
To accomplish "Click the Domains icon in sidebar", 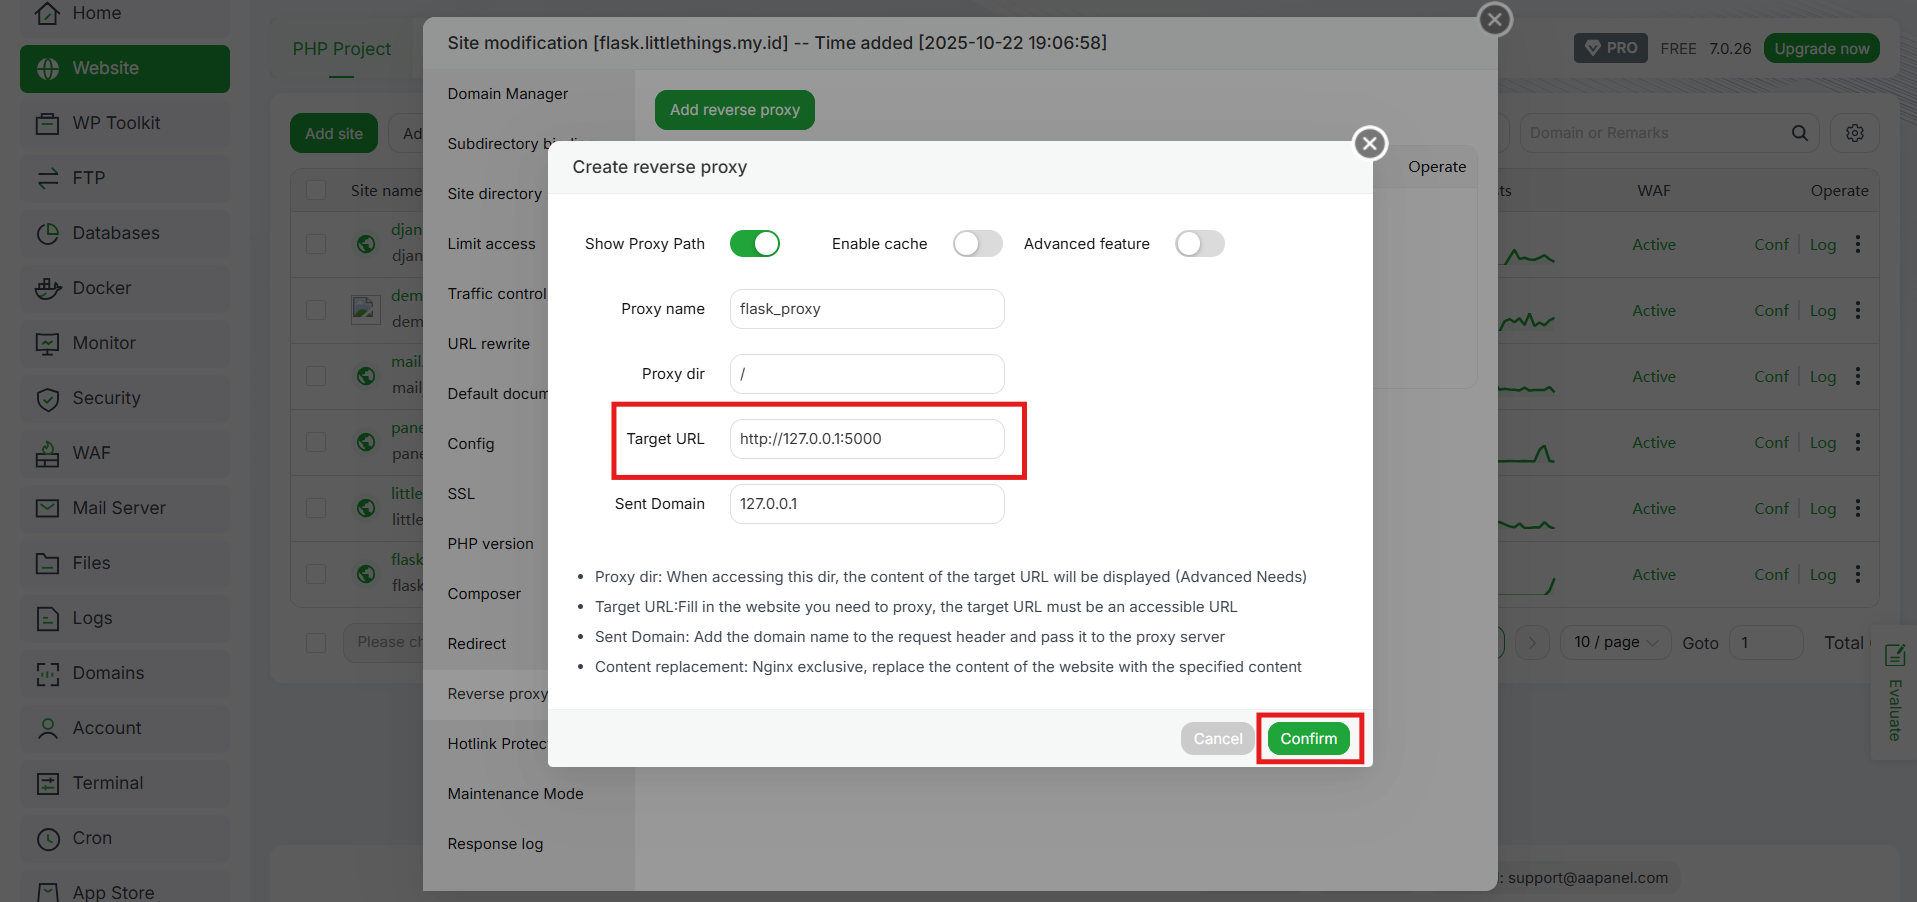I will [x=47, y=673].
